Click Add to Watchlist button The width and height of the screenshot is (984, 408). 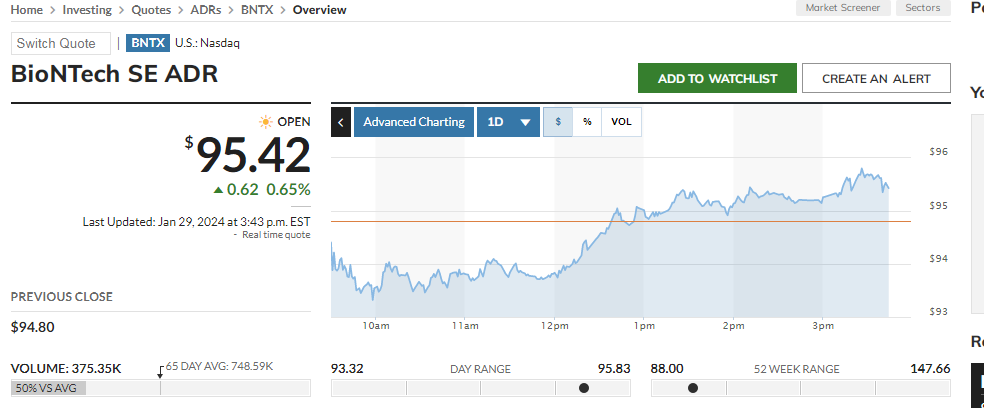717,79
